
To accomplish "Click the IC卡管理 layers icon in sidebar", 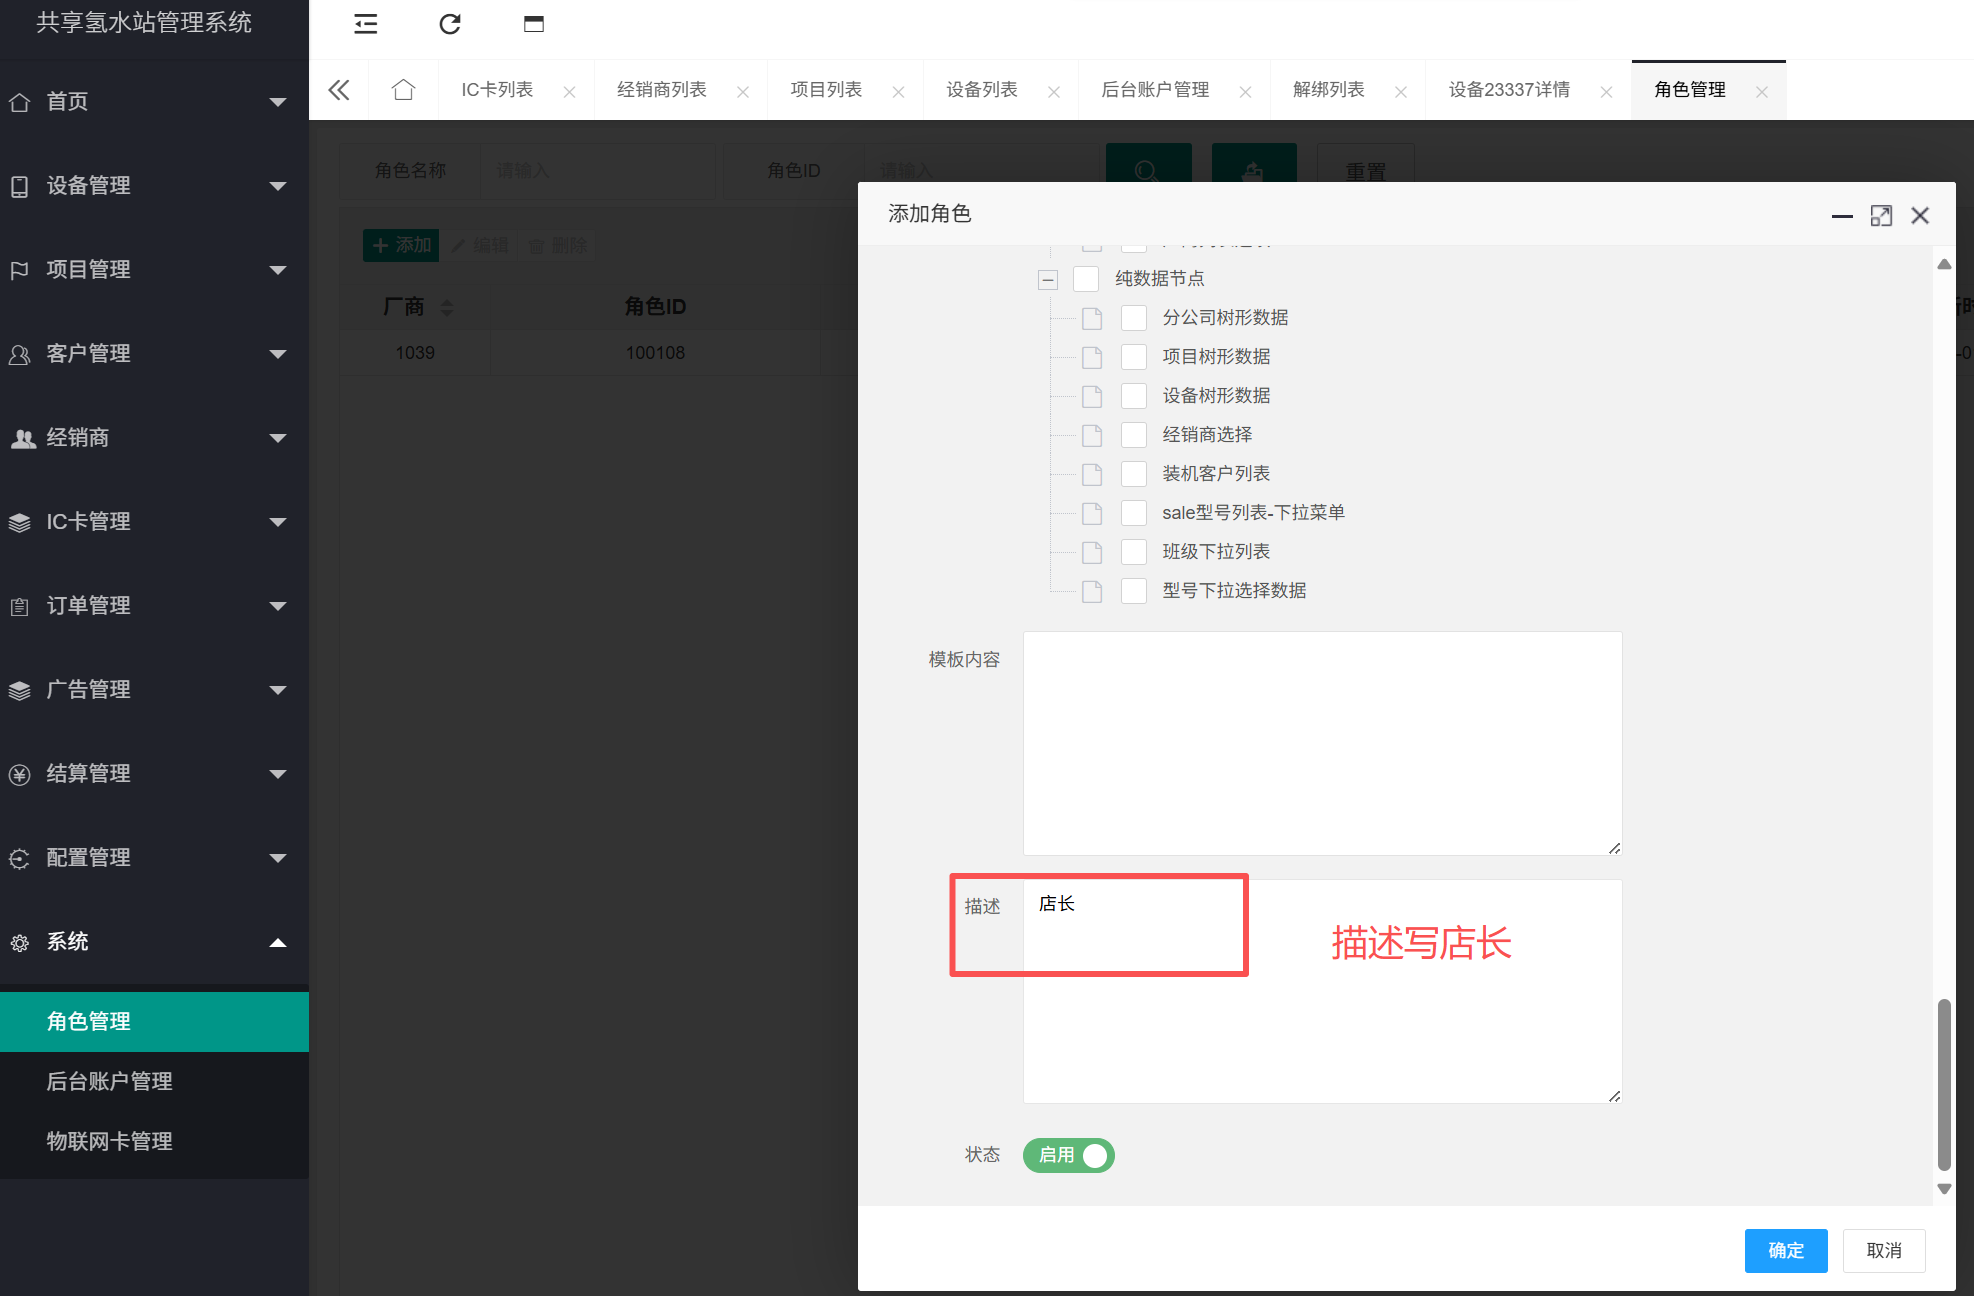I will (x=19, y=522).
